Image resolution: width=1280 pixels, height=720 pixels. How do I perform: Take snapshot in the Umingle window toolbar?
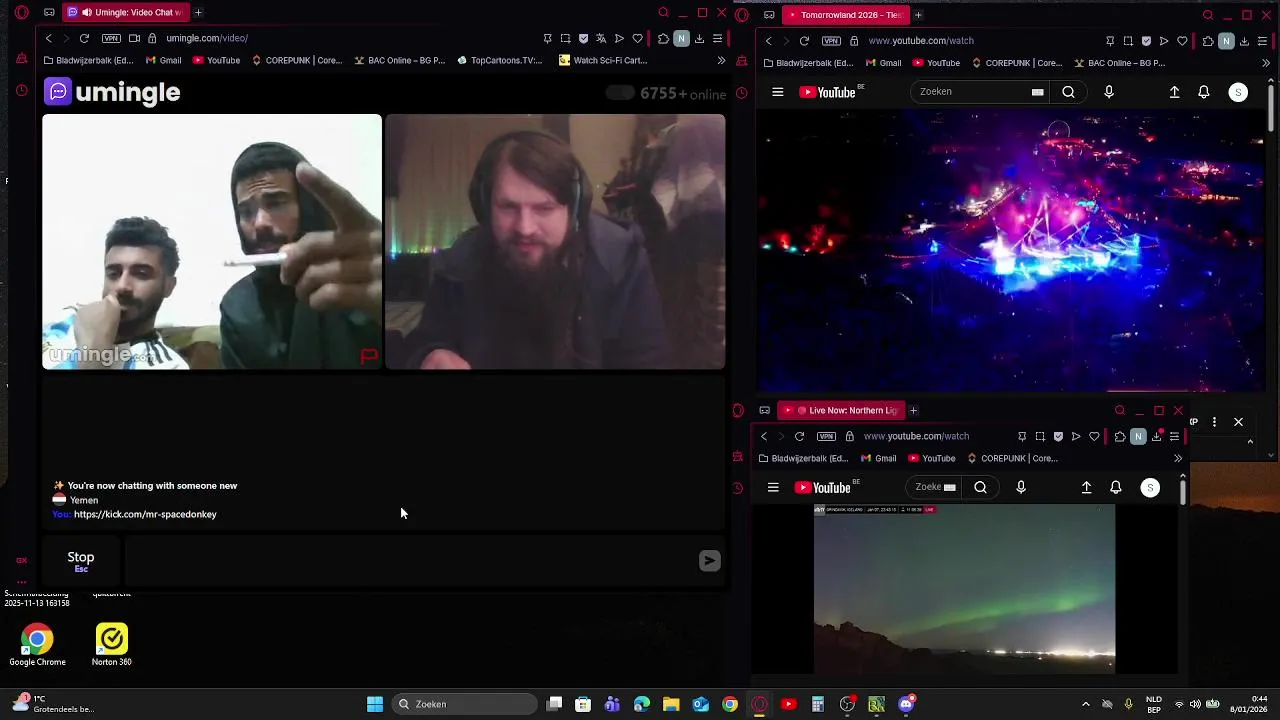[x=565, y=38]
